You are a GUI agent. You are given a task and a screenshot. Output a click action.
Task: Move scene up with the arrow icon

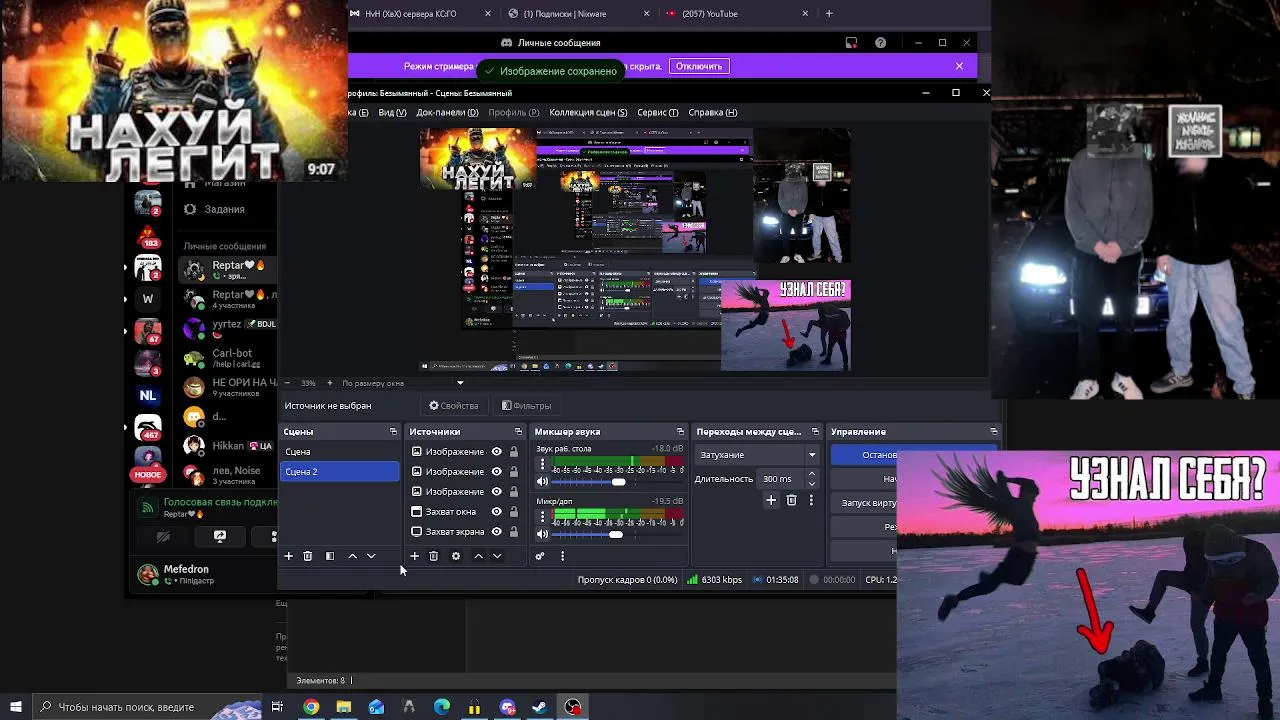pyautogui.click(x=352, y=556)
